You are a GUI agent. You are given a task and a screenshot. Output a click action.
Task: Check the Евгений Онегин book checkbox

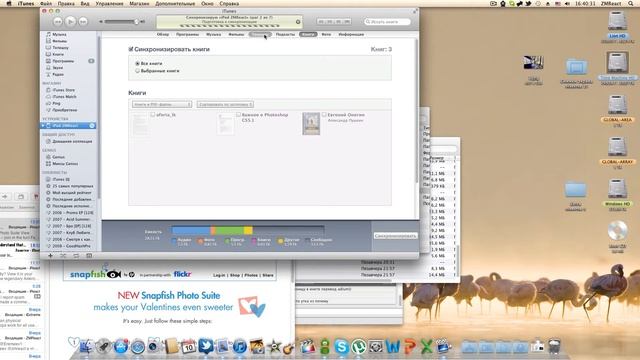[324, 115]
